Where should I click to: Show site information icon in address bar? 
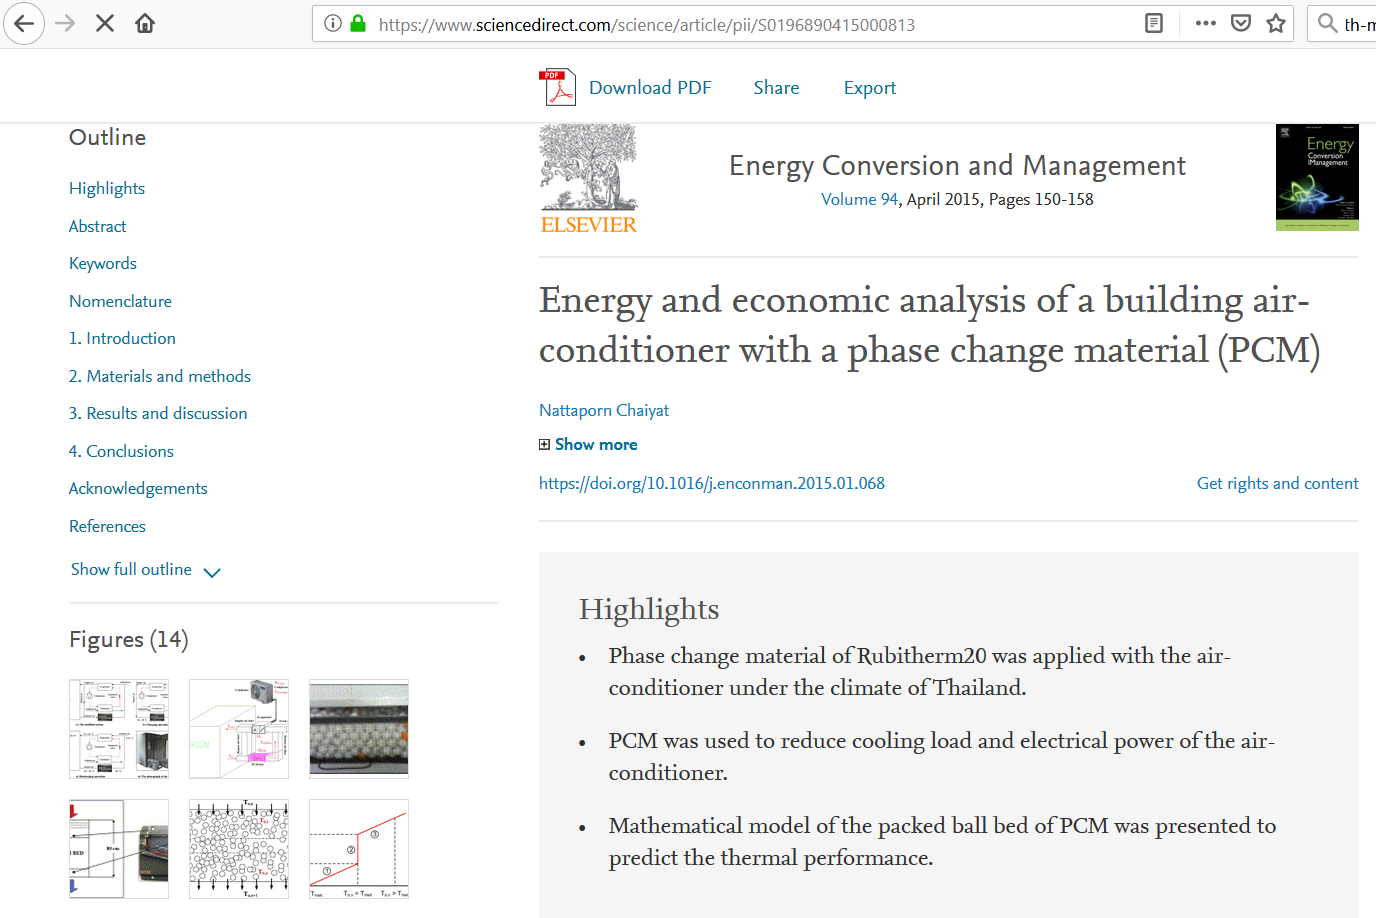point(333,23)
